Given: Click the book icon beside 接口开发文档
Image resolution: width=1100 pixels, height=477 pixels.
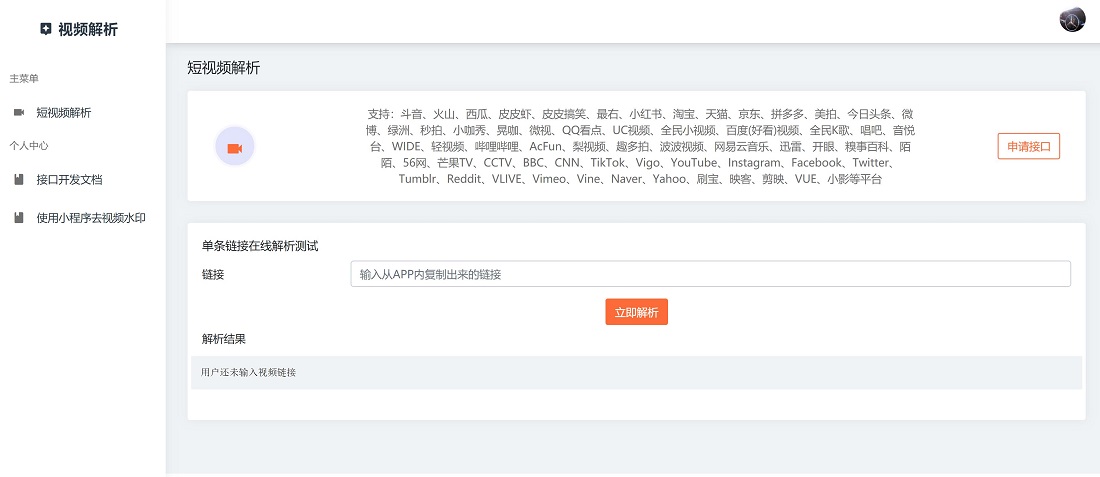Looking at the screenshot, I should pyautogui.click(x=19, y=180).
